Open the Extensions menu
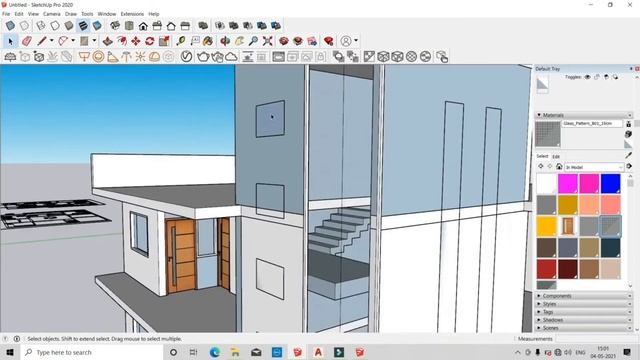Image resolution: width=640 pixels, height=360 pixels. tap(132, 14)
